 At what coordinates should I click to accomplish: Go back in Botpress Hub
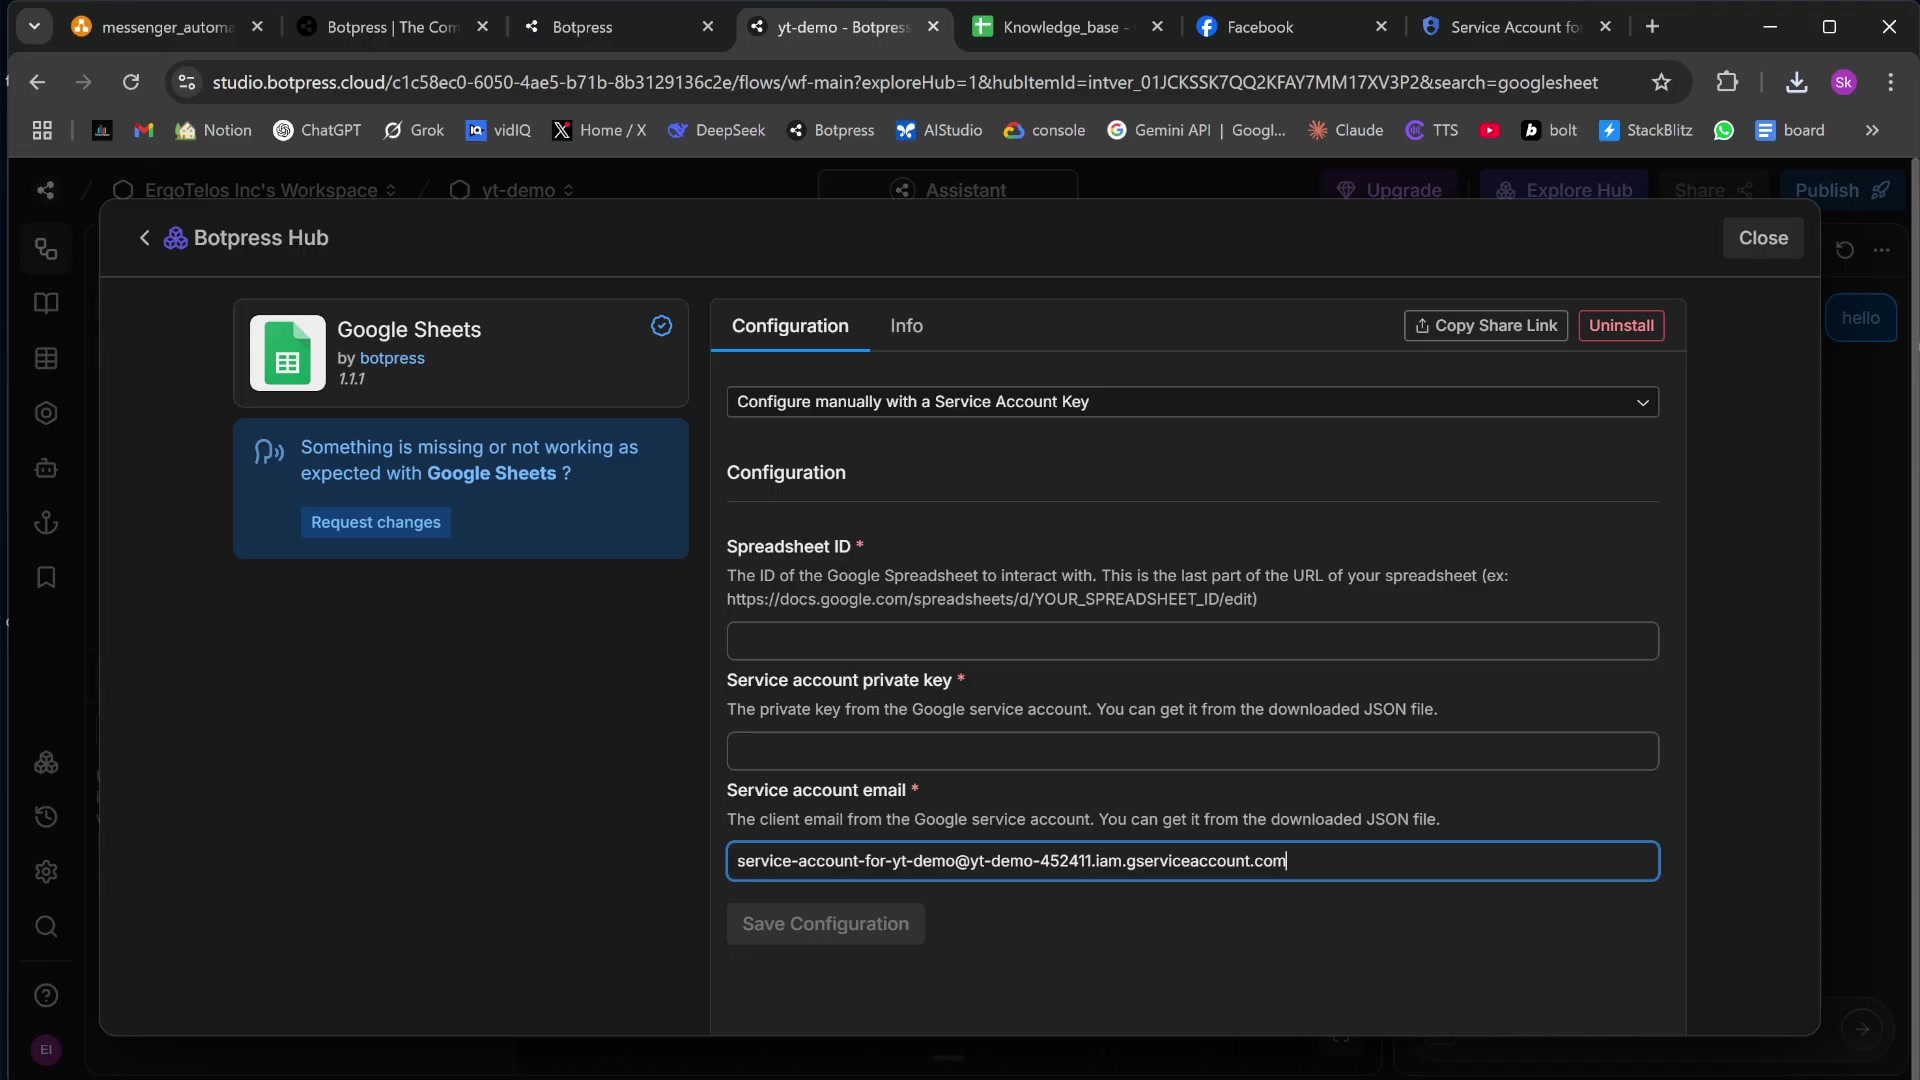tap(145, 238)
